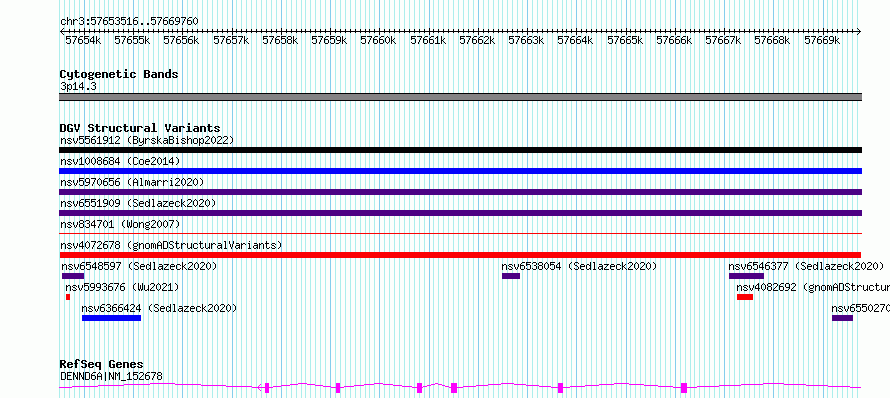Viewport: 890px width, 398px height.
Task: Select the 57660k position label
Action: [378, 40]
